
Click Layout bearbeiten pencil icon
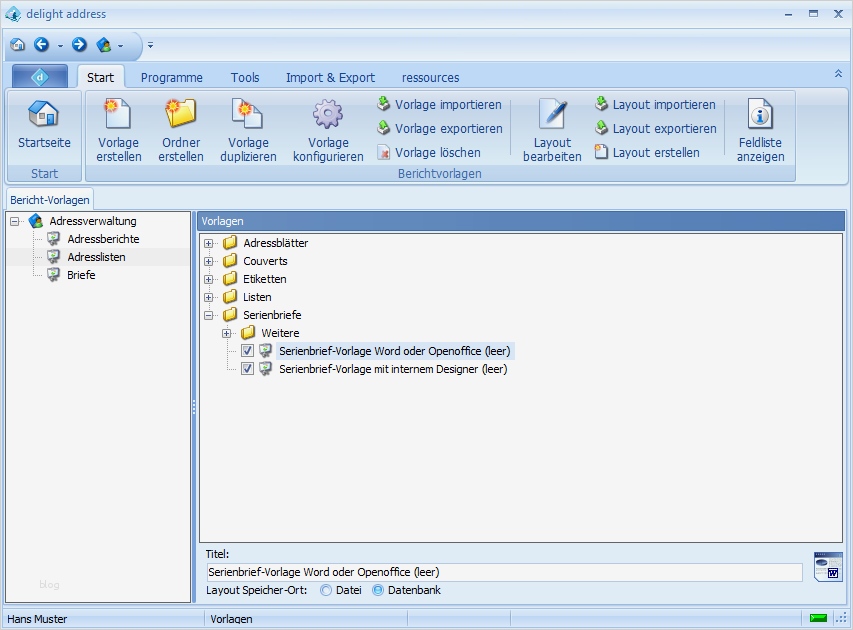tap(552, 115)
